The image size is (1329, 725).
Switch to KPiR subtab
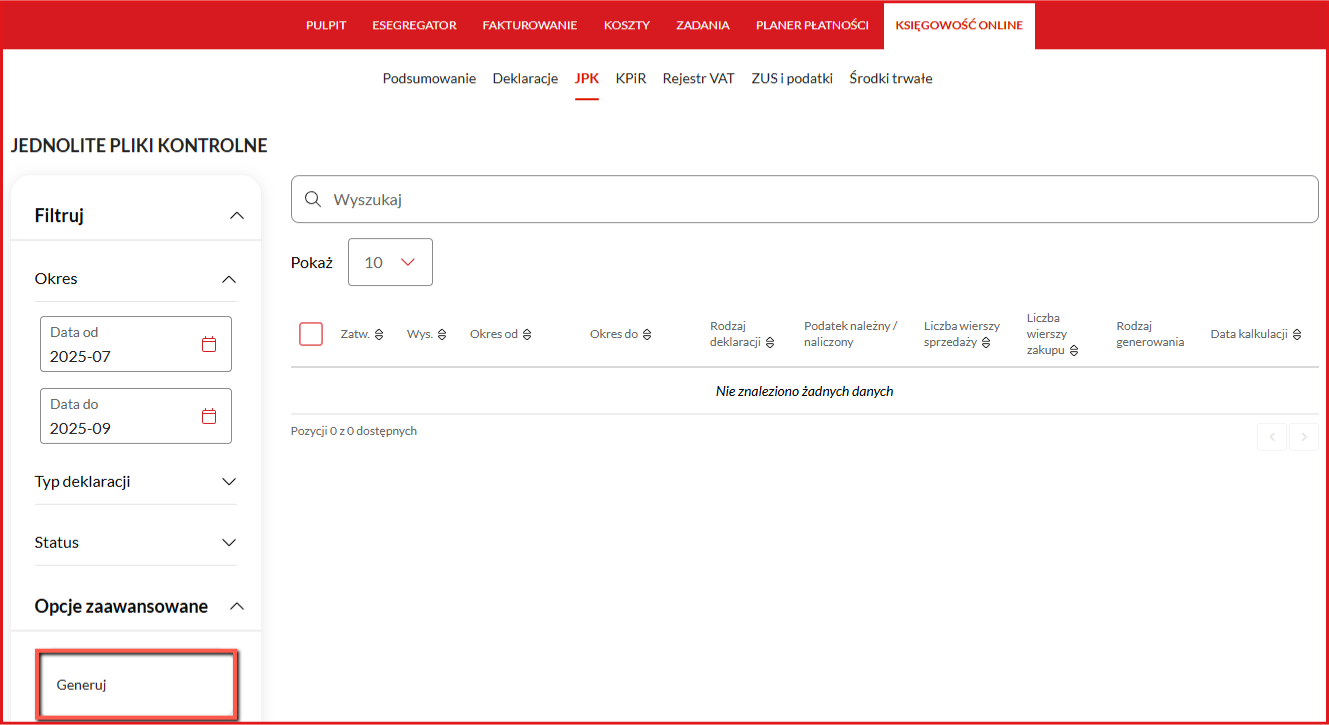pyautogui.click(x=631, y=78)
